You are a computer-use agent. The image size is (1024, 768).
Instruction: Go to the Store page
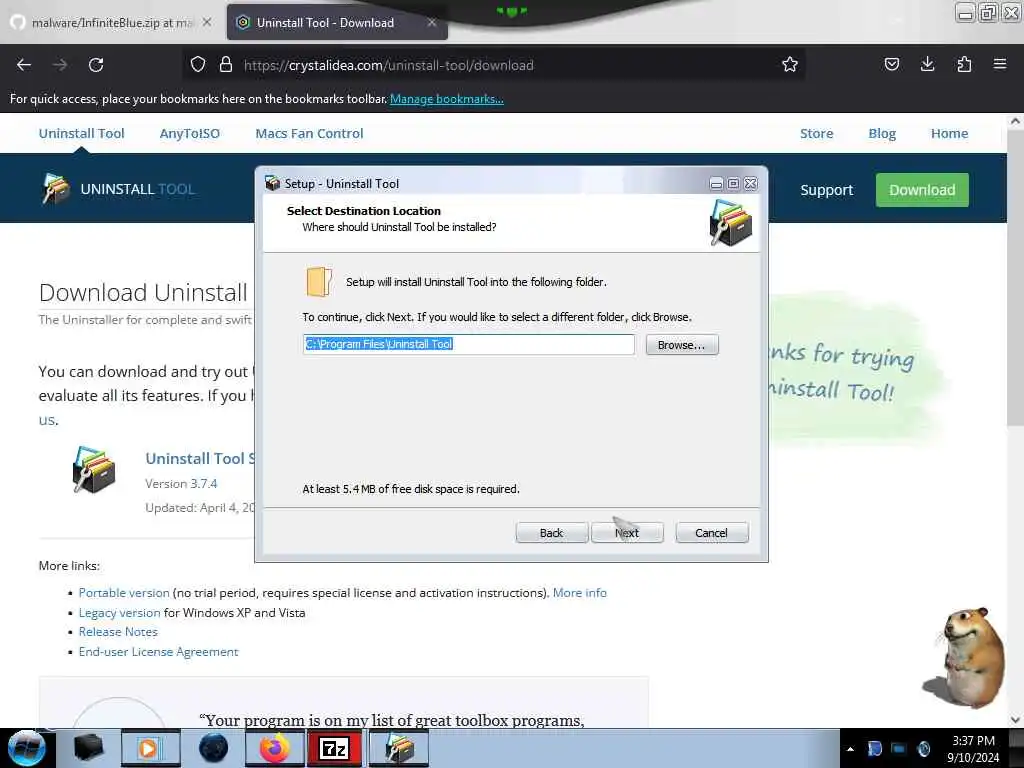(x=816, y=133)
